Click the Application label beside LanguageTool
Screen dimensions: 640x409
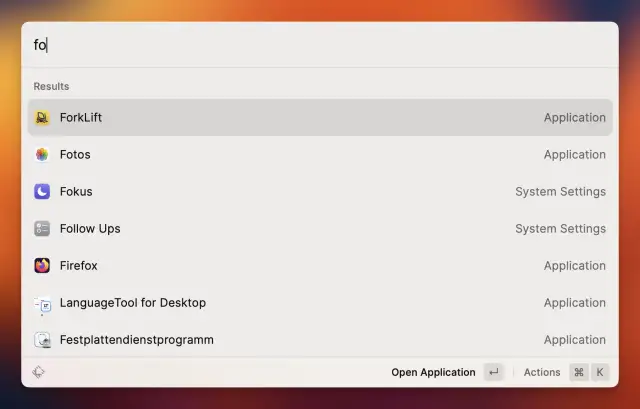pyautogui.click(x=575, y=303)
